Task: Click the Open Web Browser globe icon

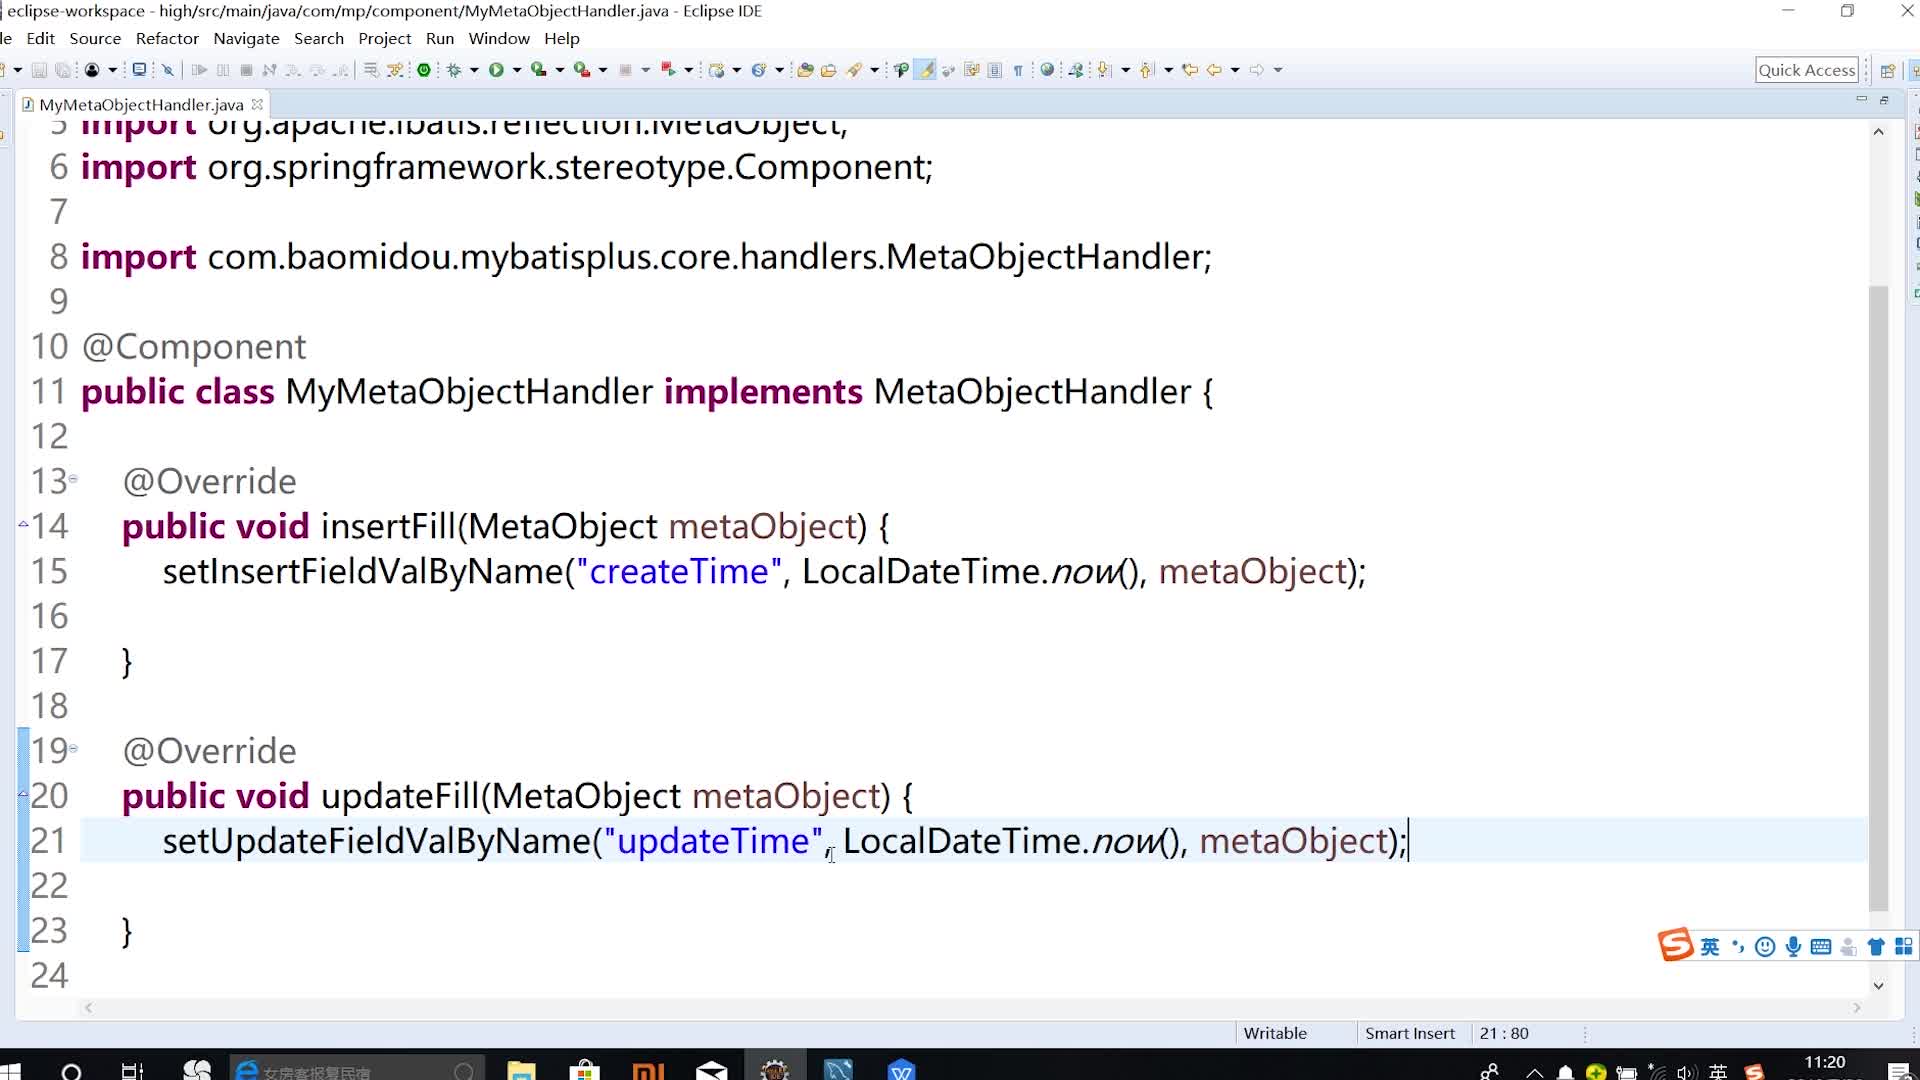Action: click(x=1047, y=70)
